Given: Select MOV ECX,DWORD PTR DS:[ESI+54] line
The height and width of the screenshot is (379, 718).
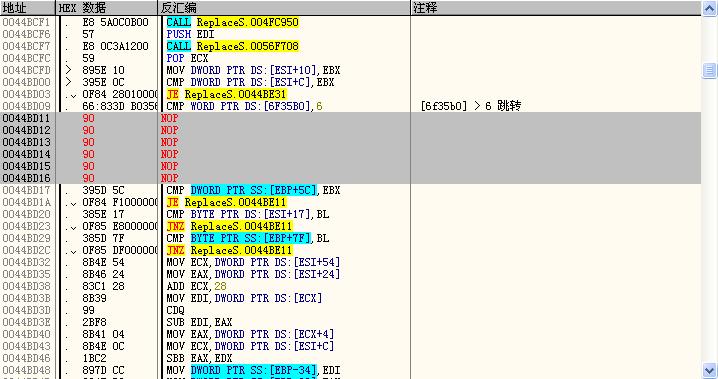Looking at the screenshot, I should click(253, 262).
